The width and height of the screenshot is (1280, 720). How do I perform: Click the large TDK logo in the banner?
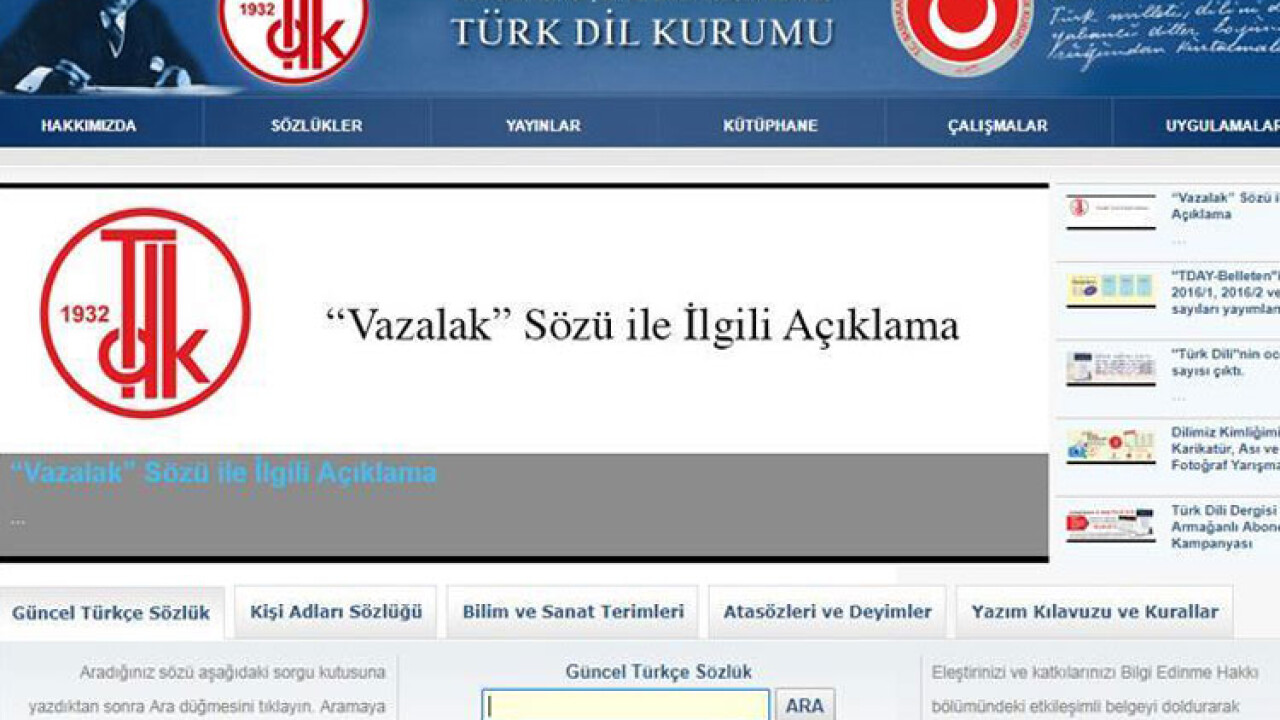[146, 313]
